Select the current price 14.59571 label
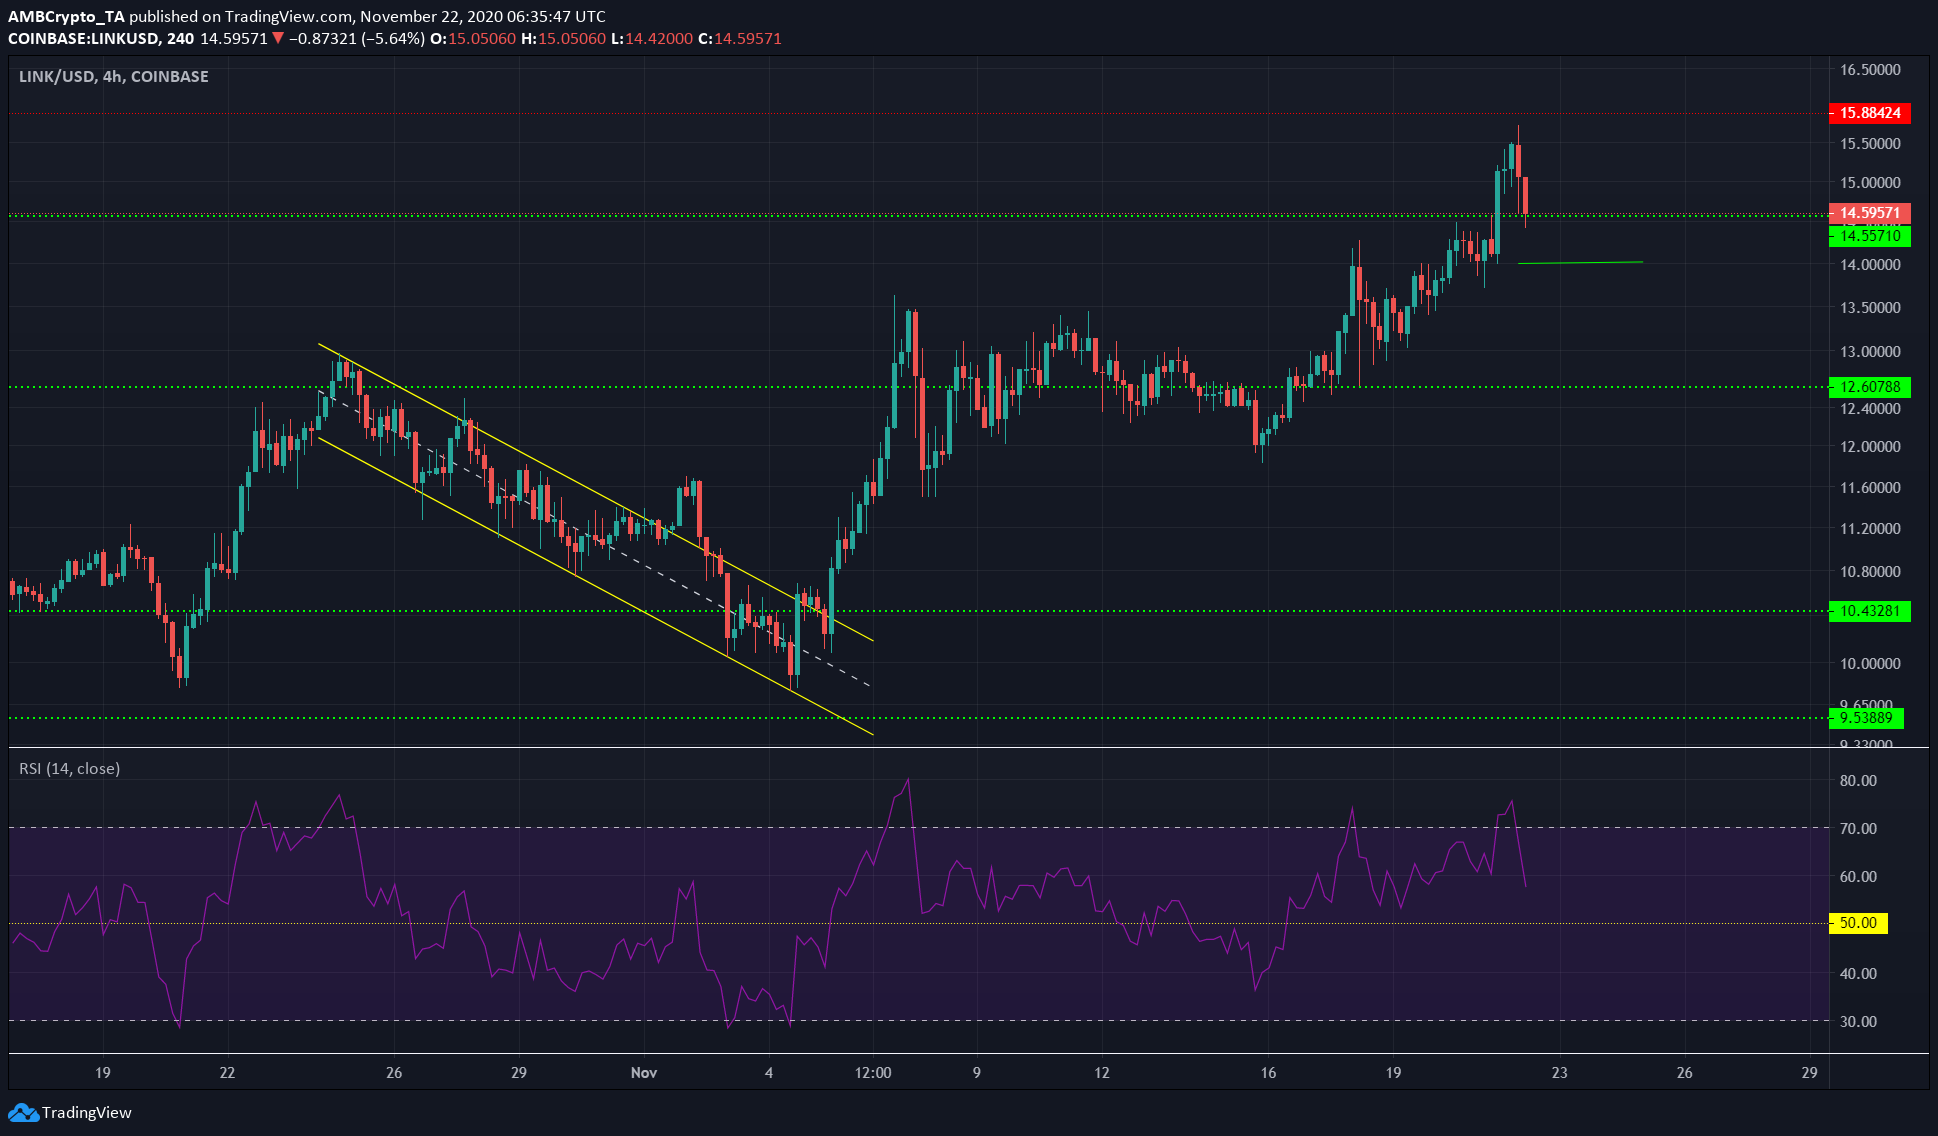 point(1869,213)
